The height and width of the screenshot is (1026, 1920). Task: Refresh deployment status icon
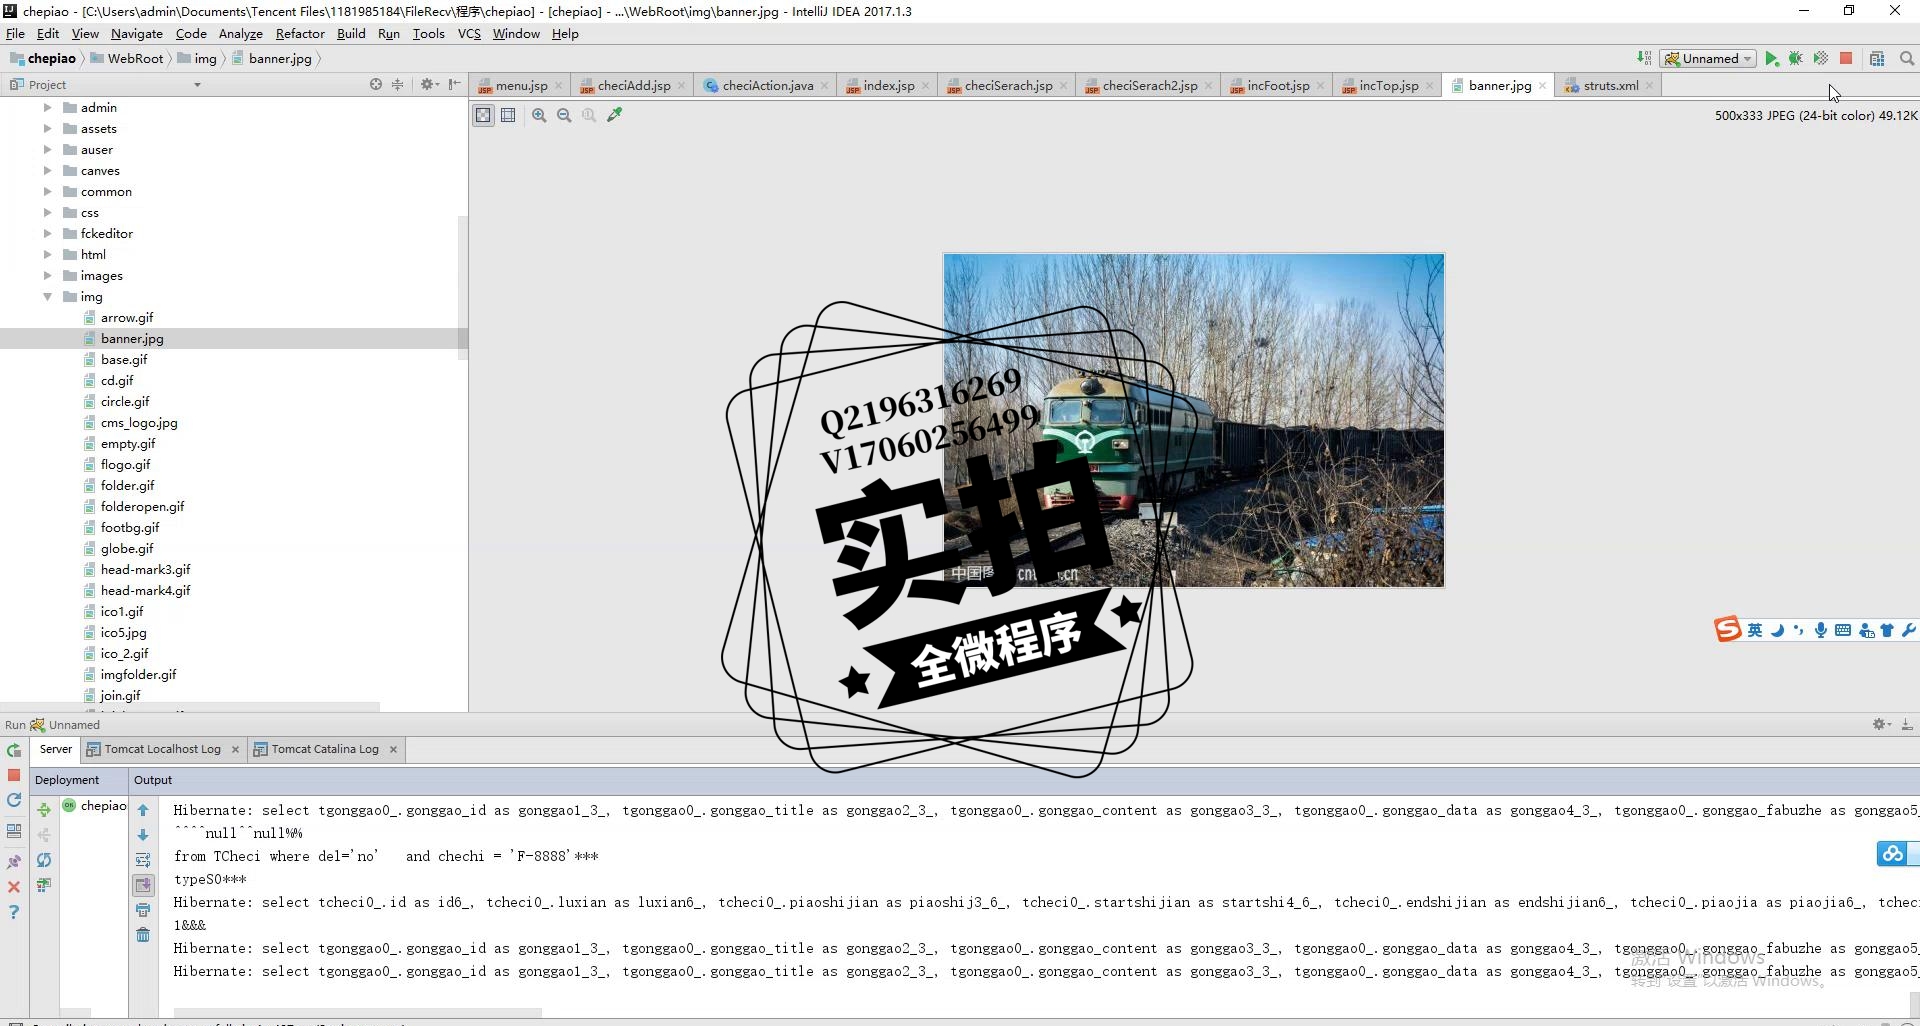(x=44, y=860)
